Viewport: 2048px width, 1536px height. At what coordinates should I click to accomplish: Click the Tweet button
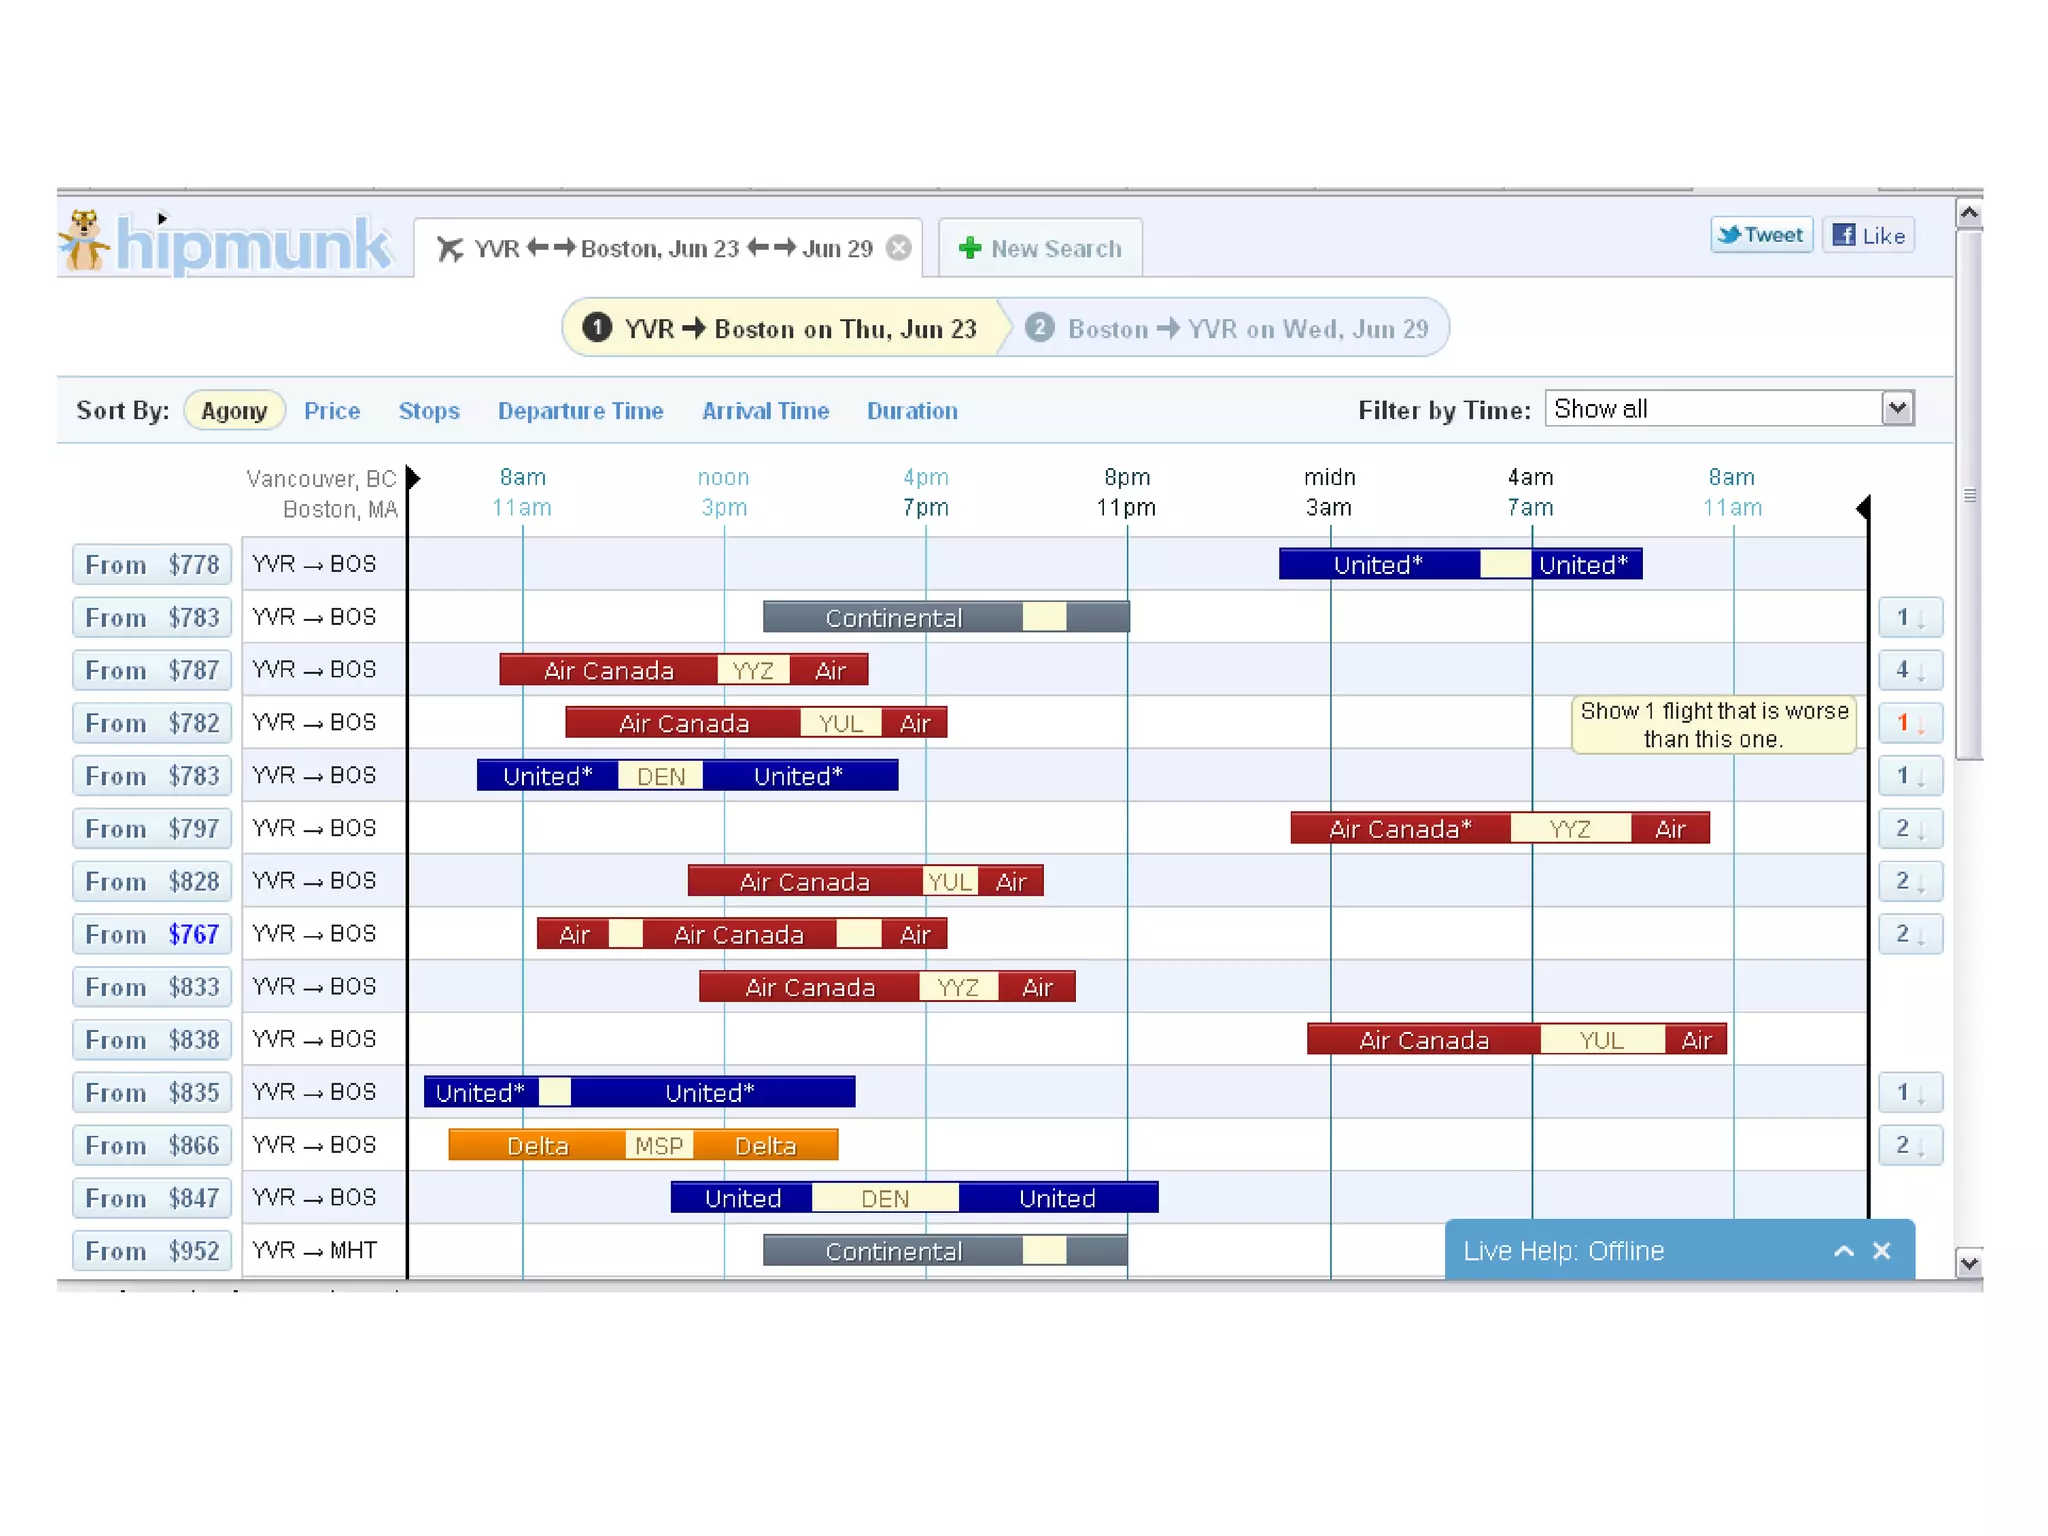point(1761,235)
